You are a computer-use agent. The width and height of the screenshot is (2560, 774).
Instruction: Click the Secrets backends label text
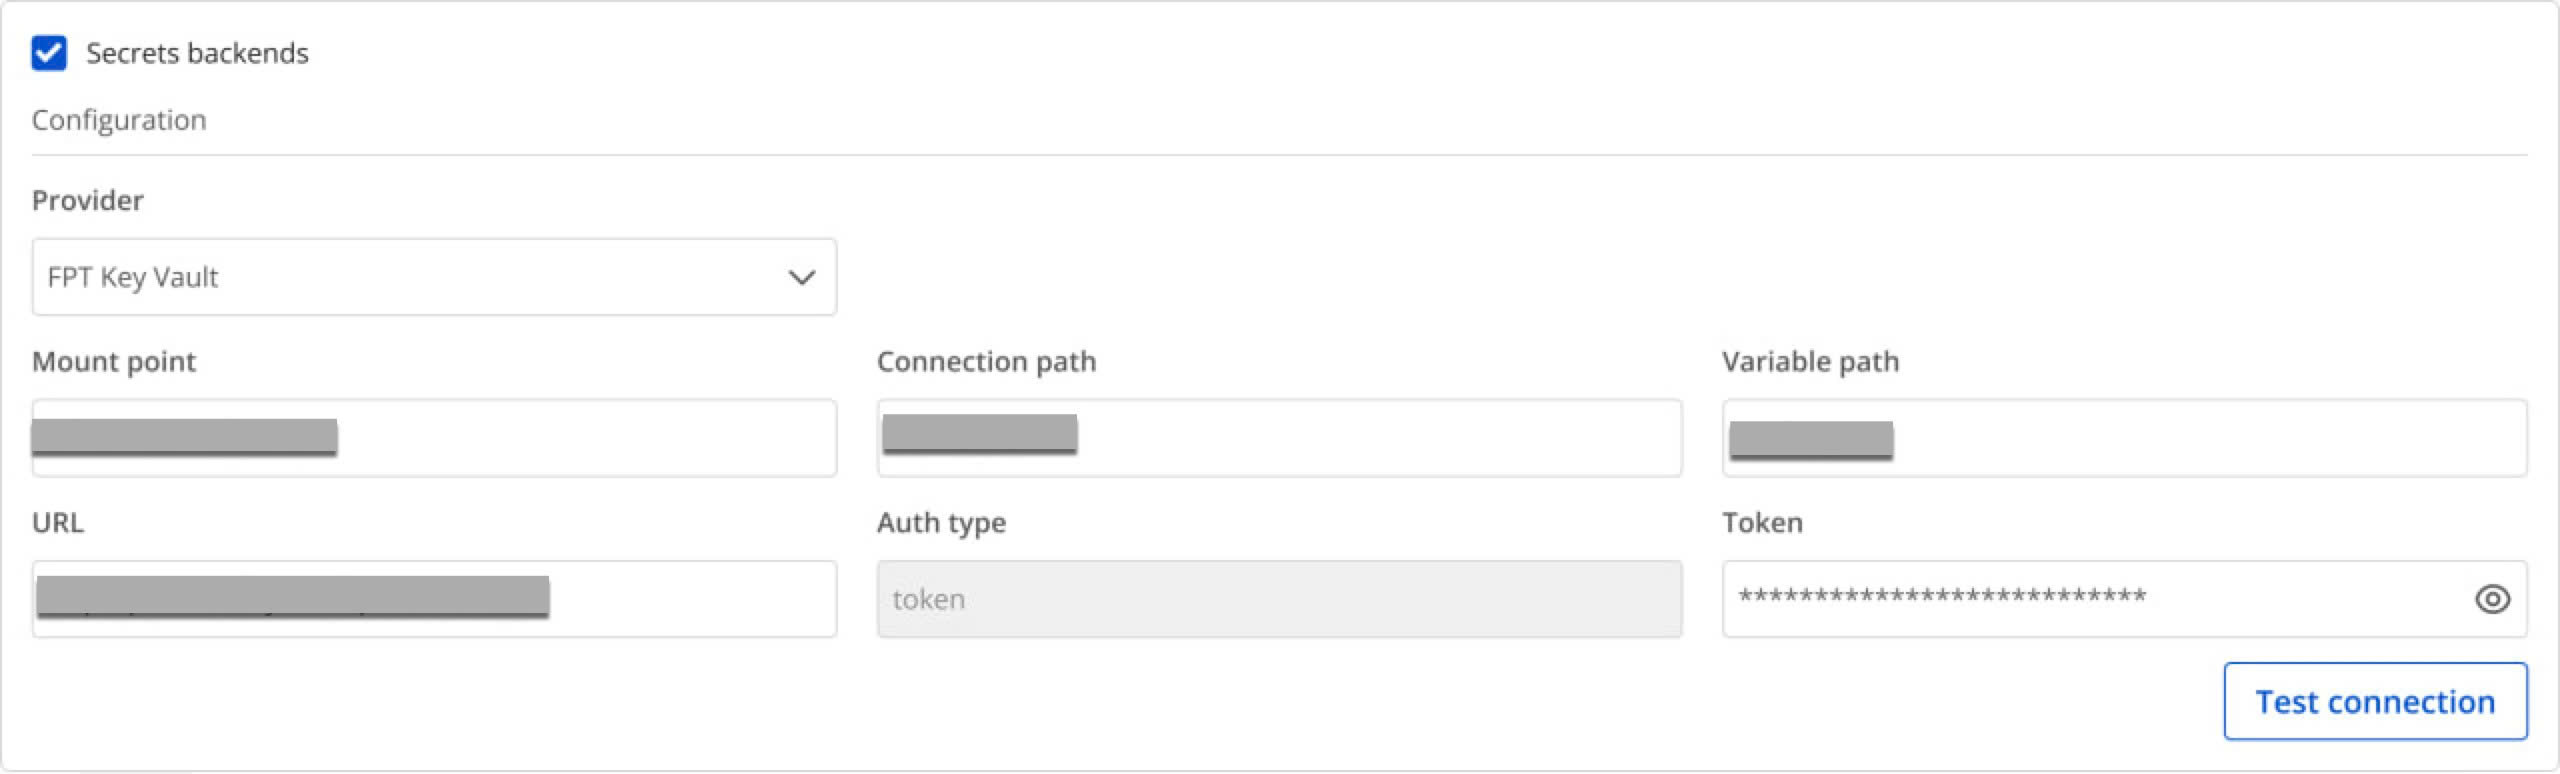pos(197,53)
